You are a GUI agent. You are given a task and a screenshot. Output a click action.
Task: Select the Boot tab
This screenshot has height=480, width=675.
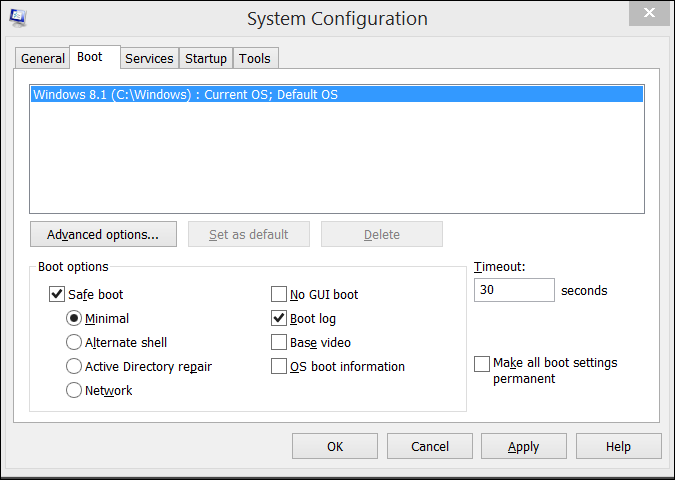coord(94,57)
